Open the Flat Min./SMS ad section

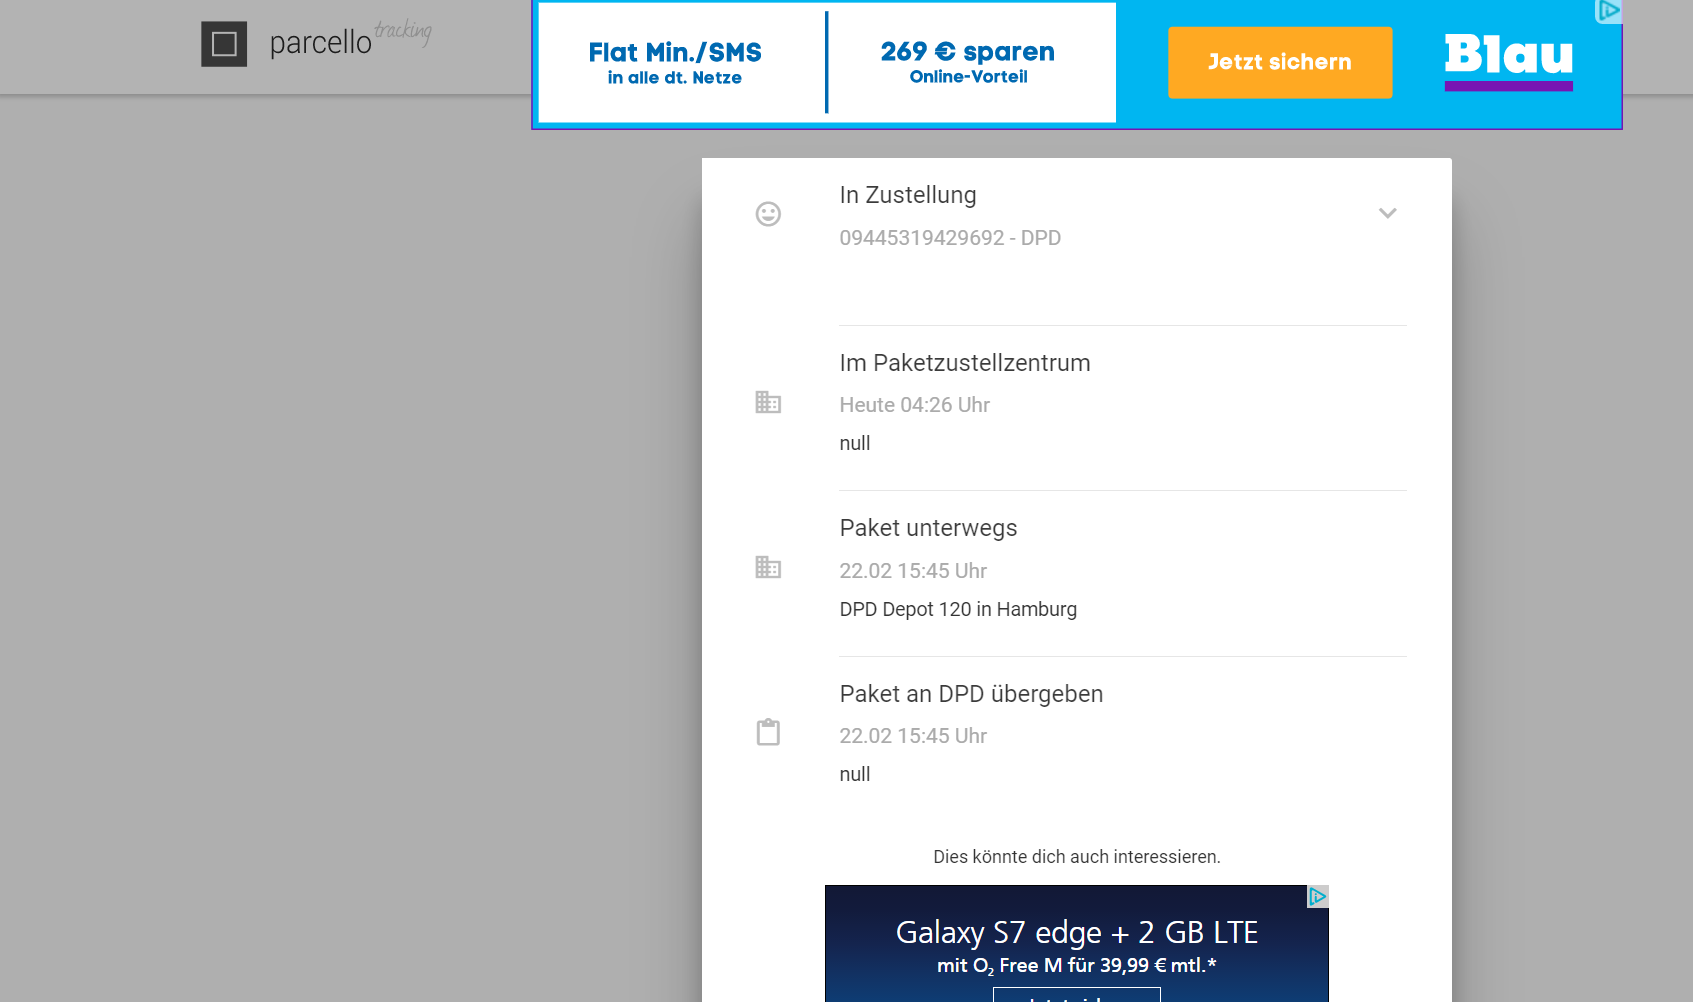675,62
